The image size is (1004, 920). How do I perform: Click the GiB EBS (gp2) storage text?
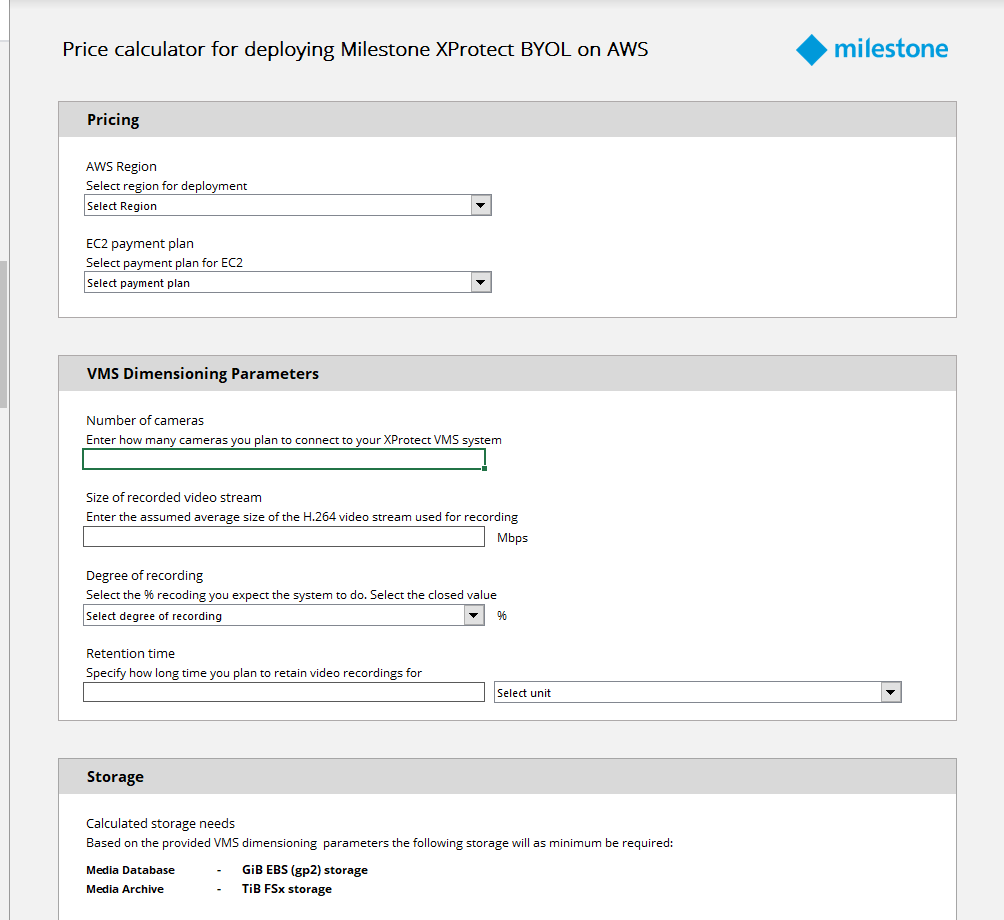click(x=305, y=870)
